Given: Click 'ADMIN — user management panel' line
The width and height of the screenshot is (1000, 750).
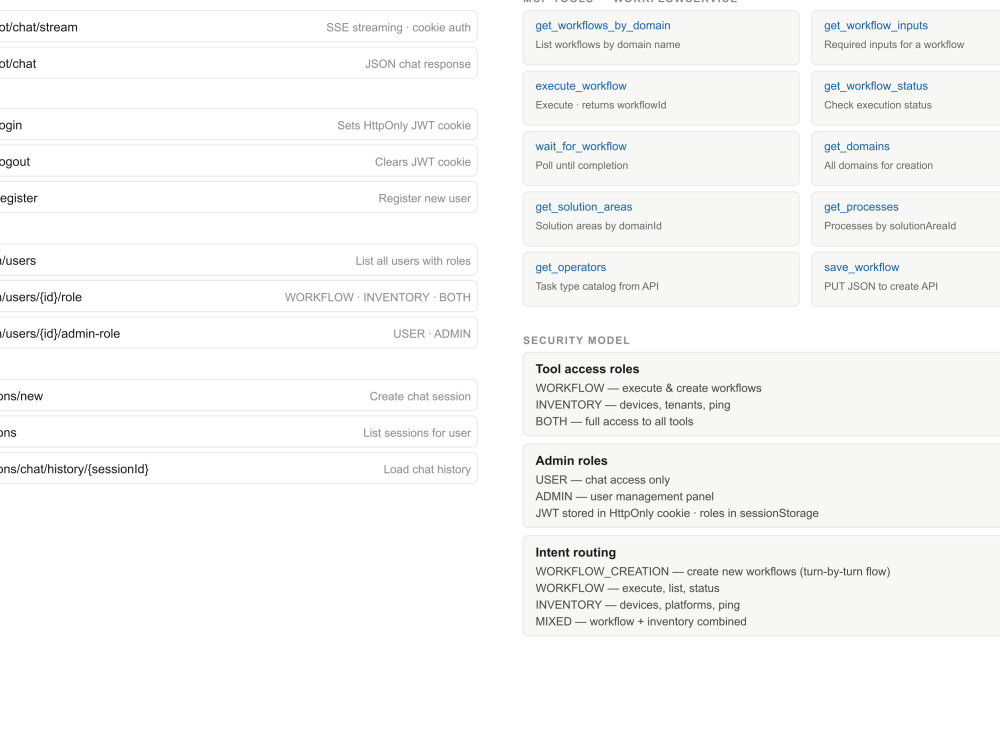Looking at the screenshot, I should (x=624, y=497).
